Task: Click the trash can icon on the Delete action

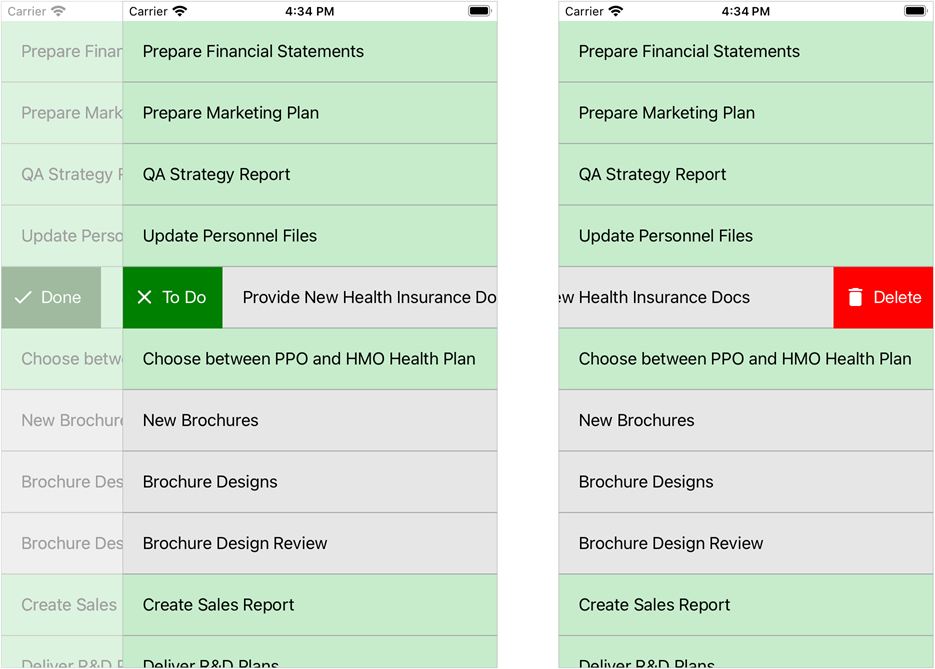Action: coord(855,298)
